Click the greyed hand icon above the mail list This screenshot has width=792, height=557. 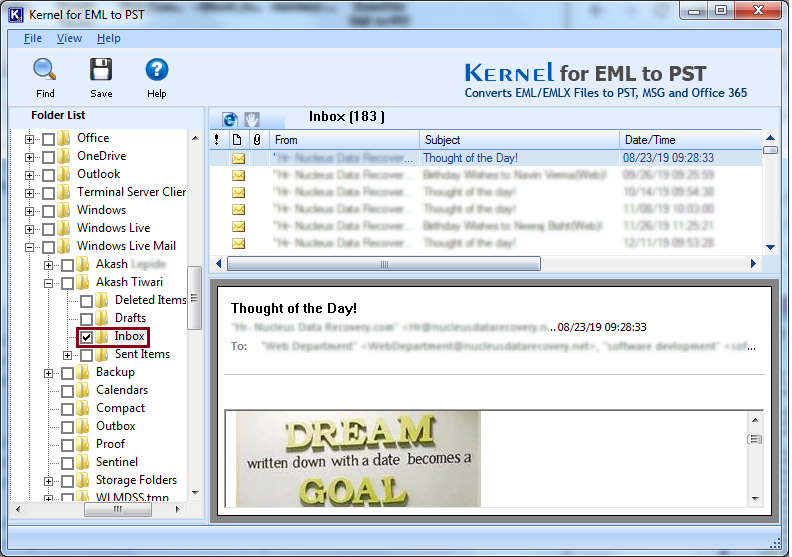pos(252,120)
